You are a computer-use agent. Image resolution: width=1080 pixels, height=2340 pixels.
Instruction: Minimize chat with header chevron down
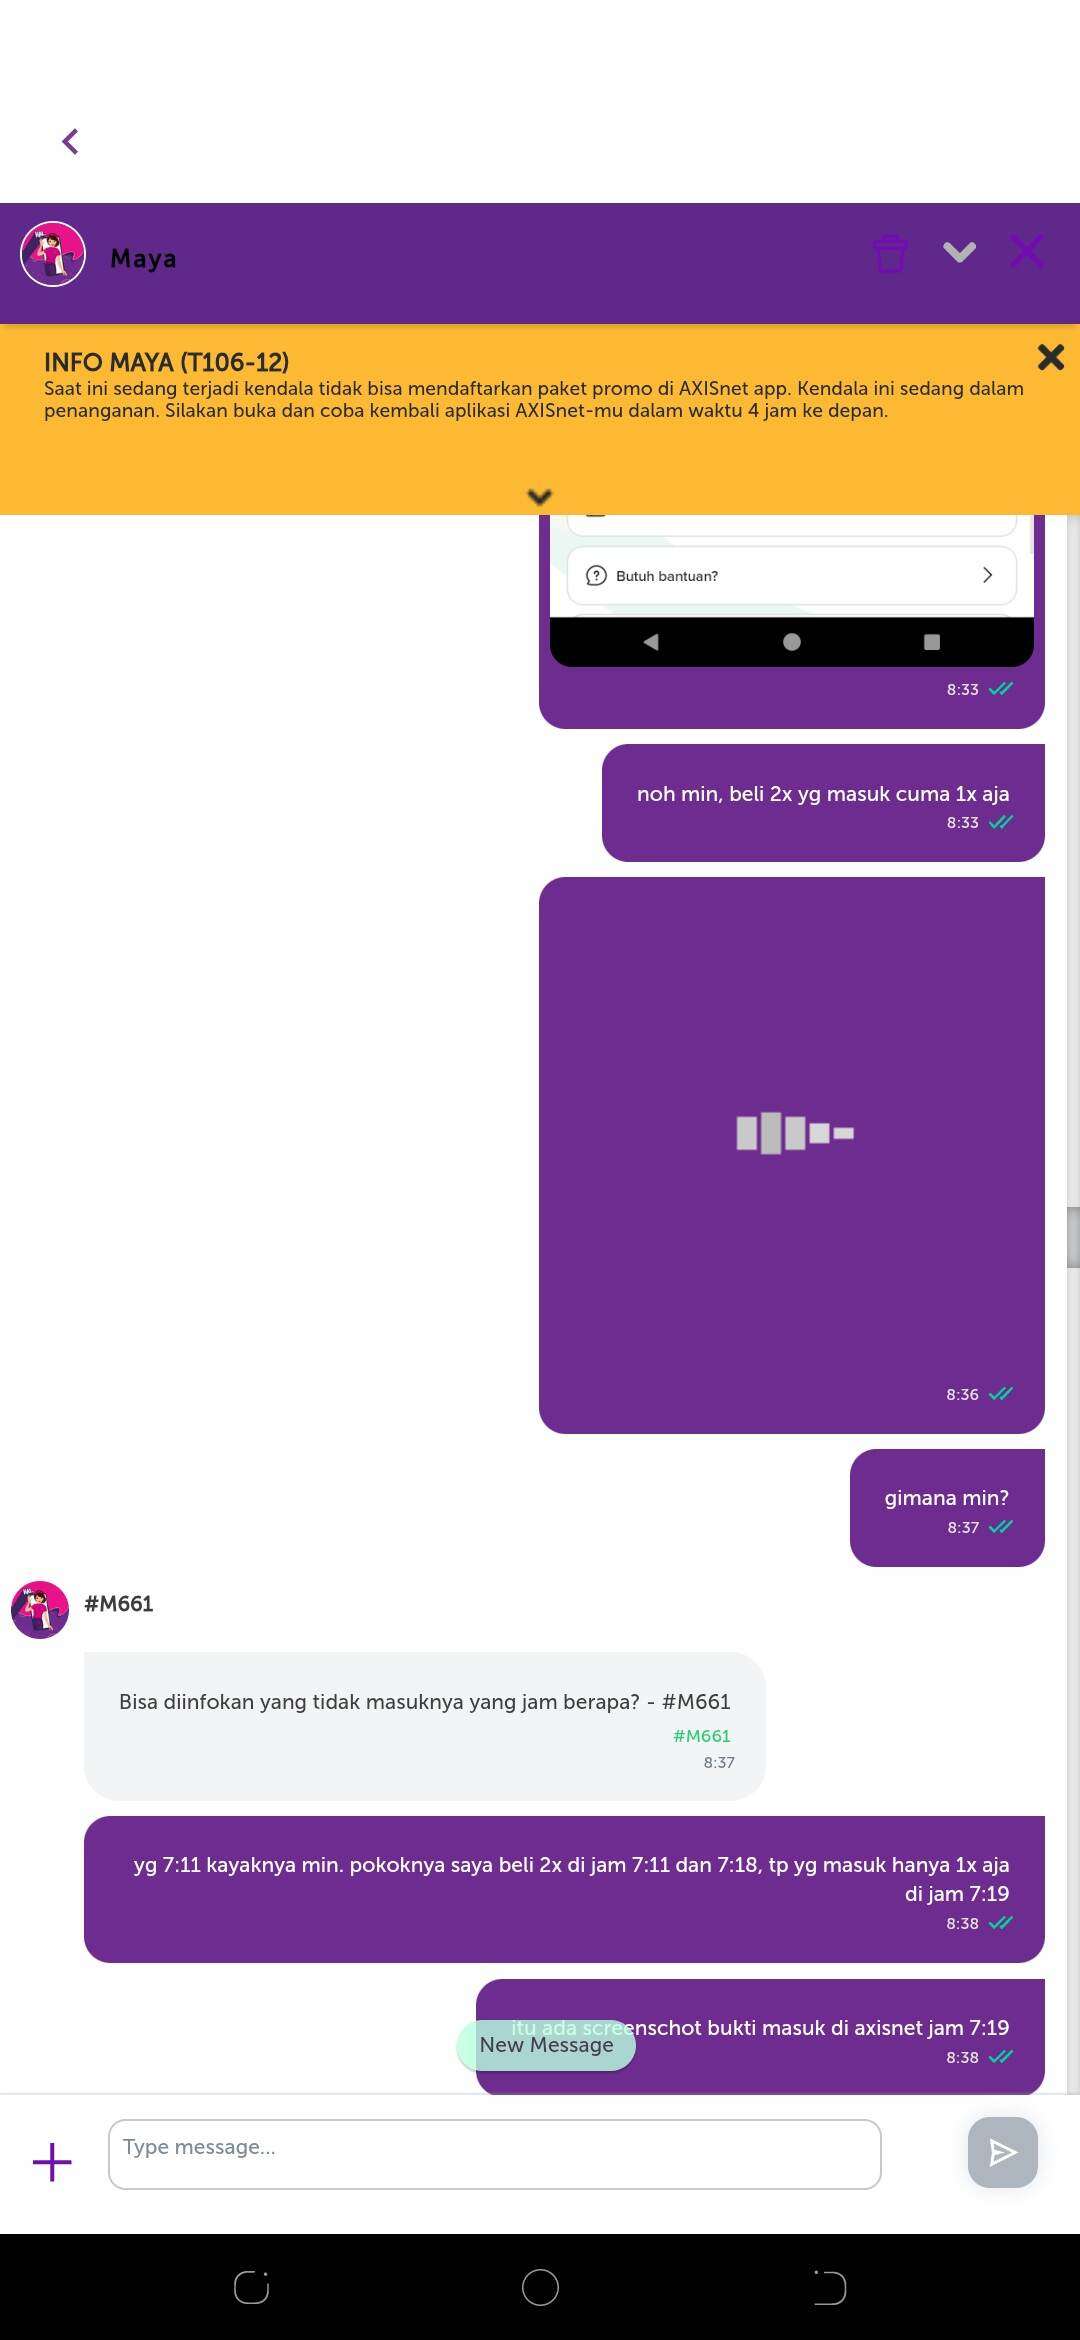(x=959, y=252)
